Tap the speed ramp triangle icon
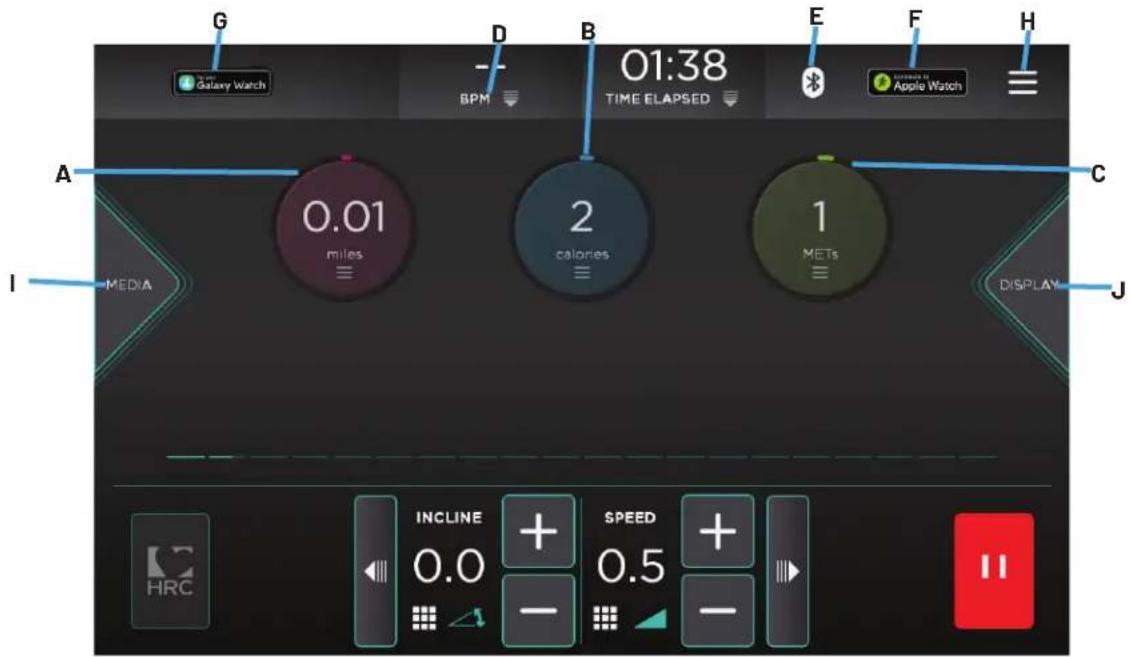The width and height of the screenshot is (1131, 657). click(651, 619)
